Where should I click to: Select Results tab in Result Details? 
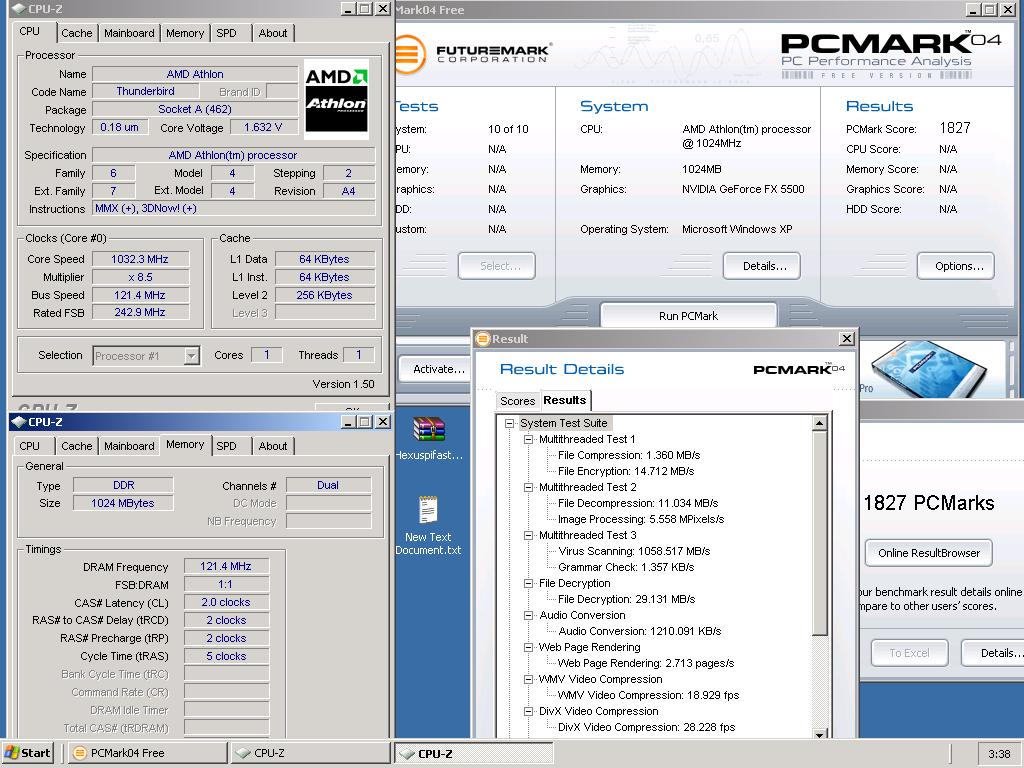click(x=565, y=400)
